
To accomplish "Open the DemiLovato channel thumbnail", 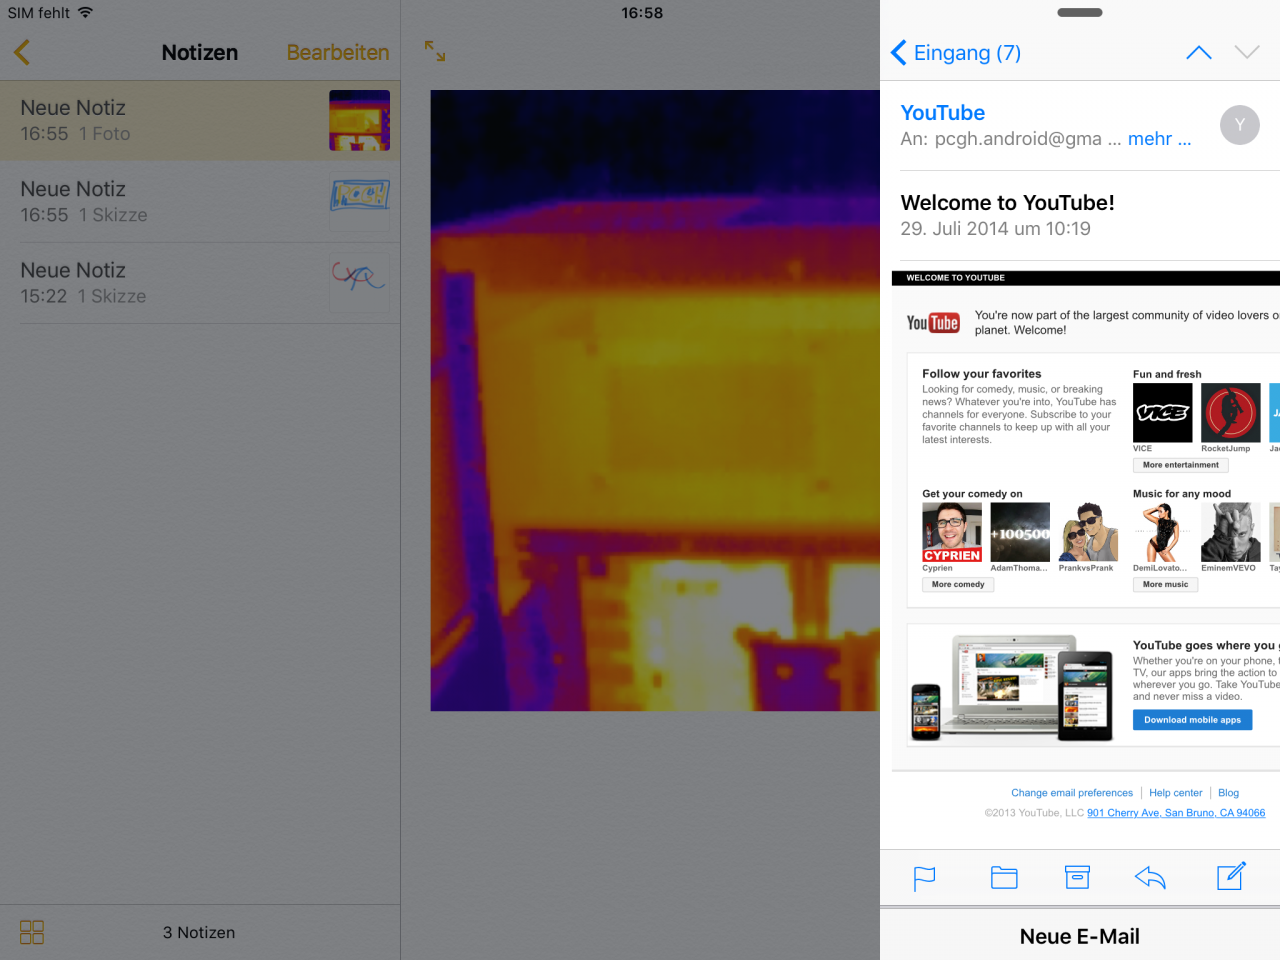I will (1162, 532).
